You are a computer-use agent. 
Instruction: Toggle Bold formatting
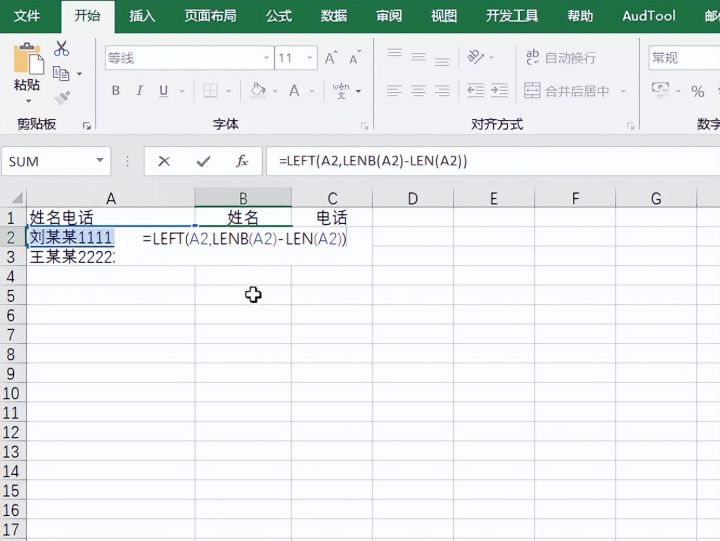(116, 90)
